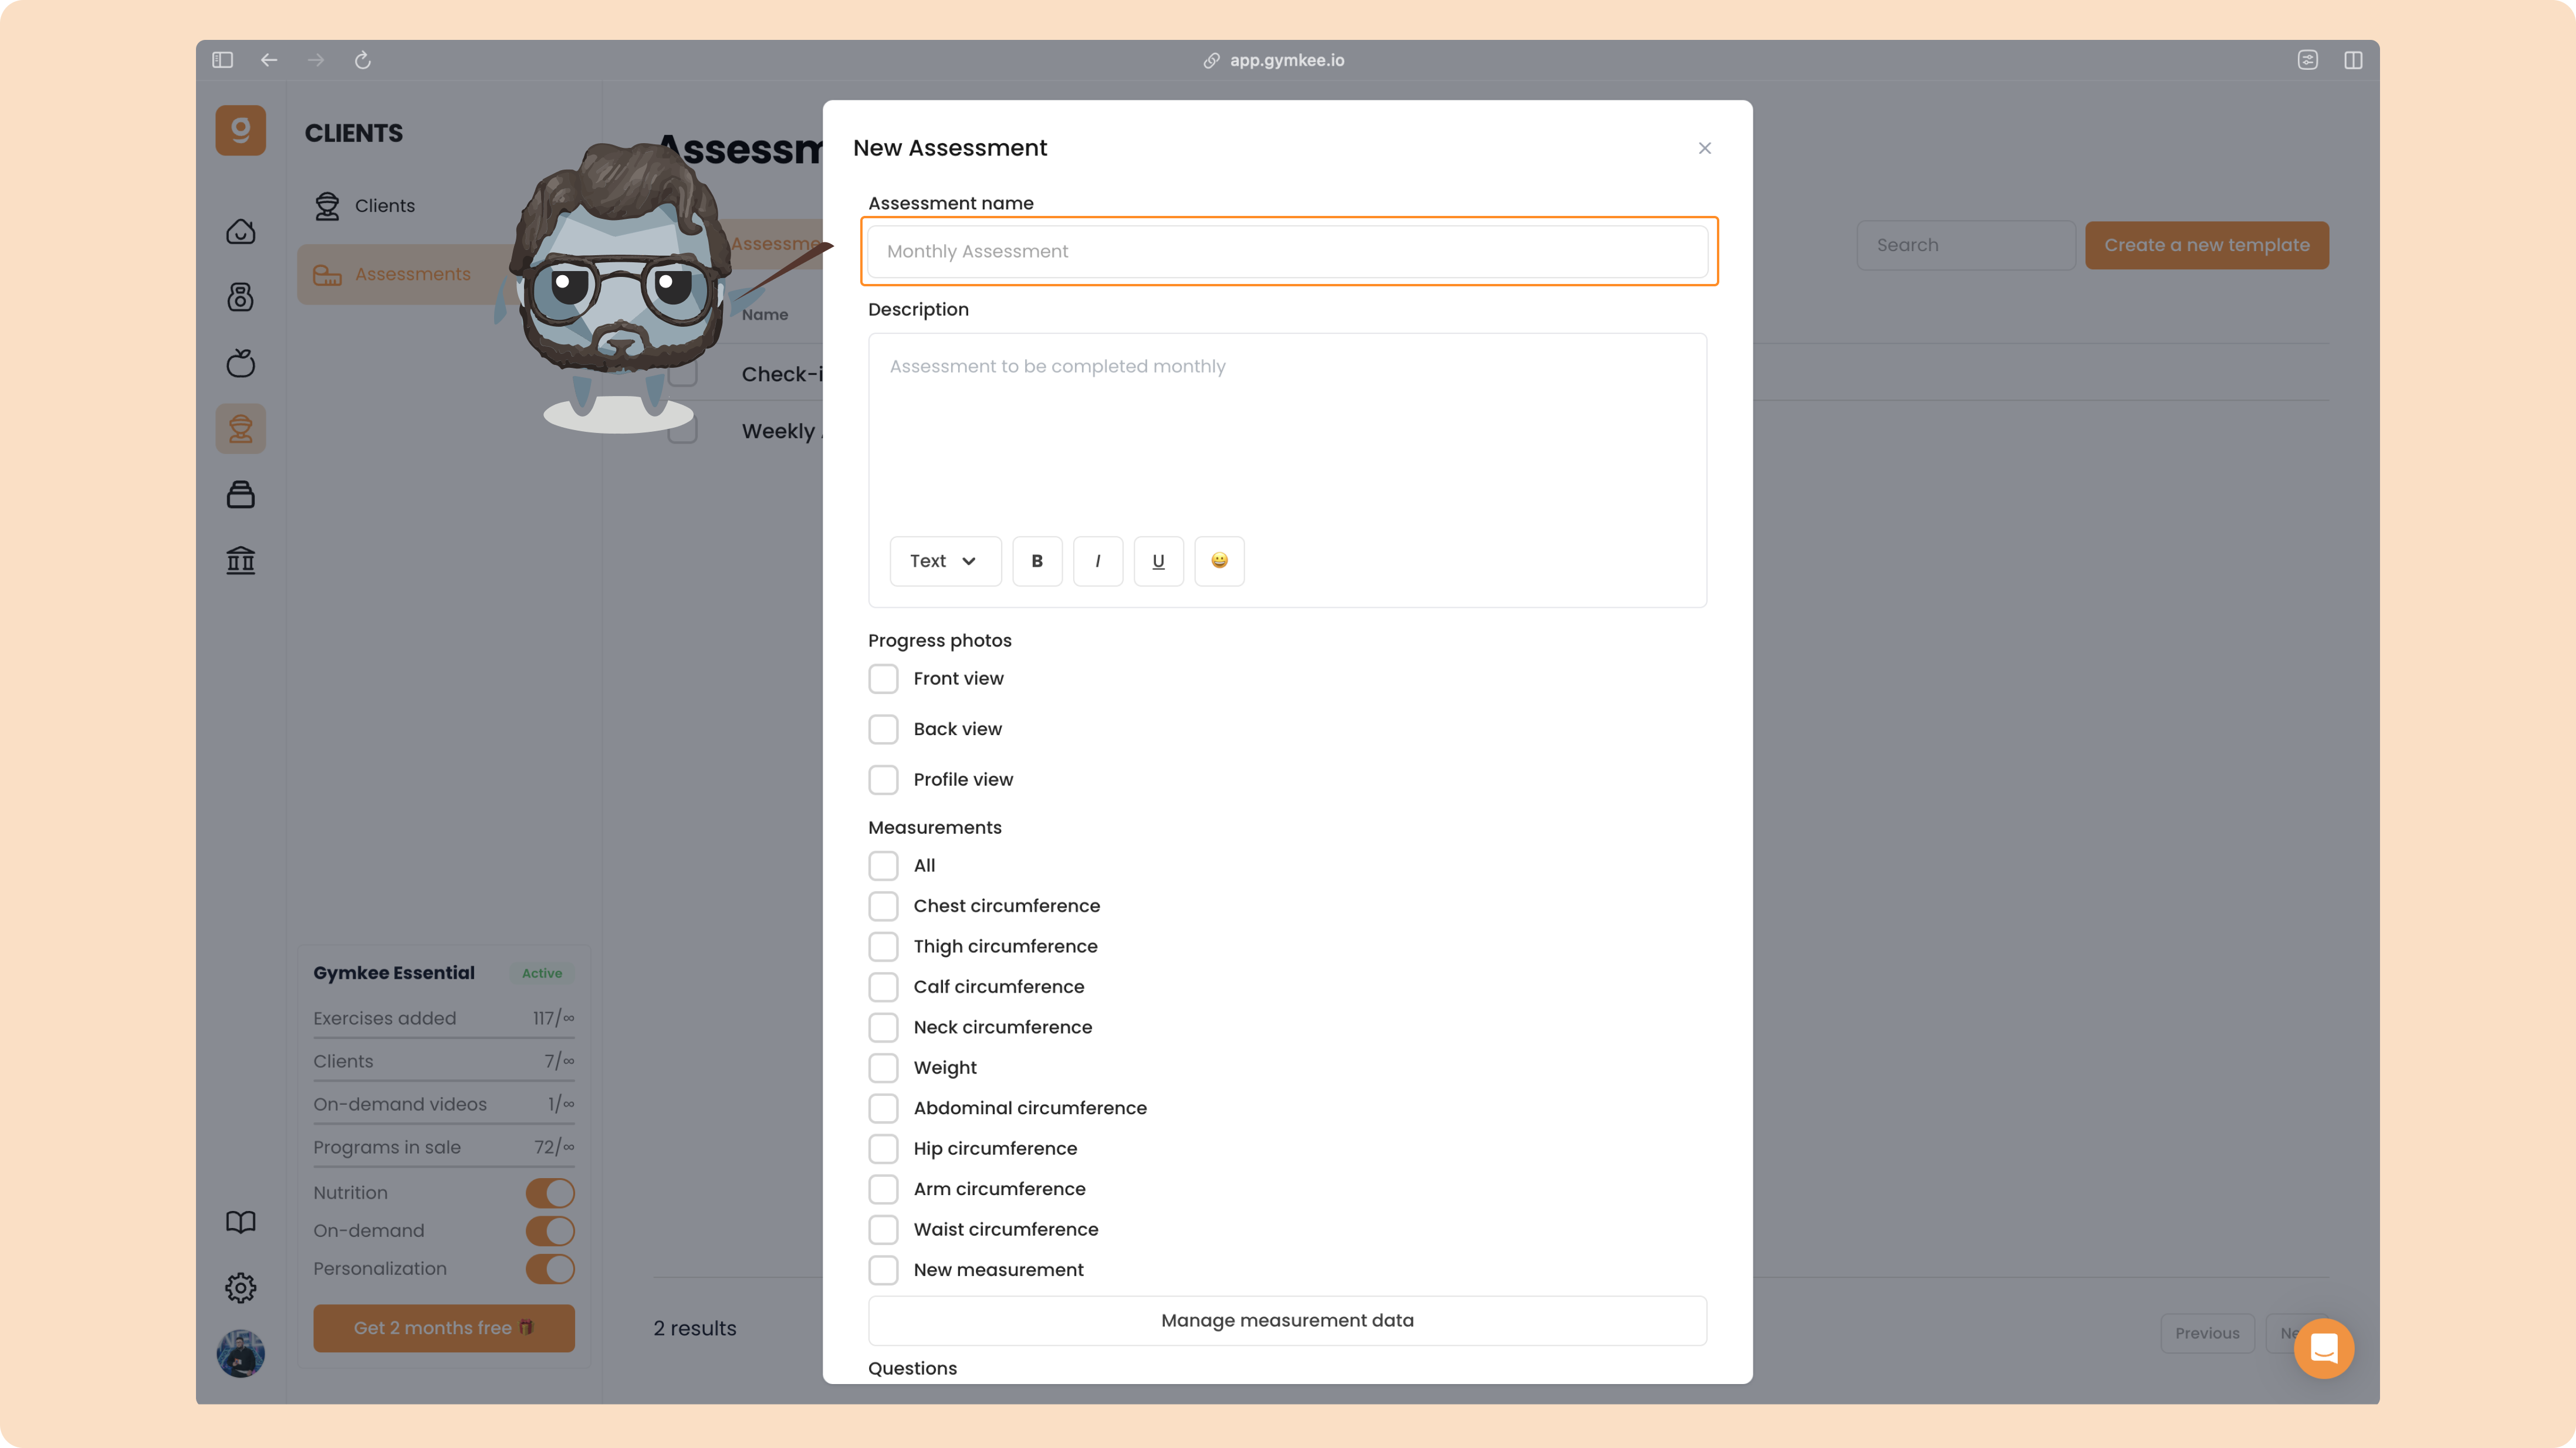This screenshot has width=2576, height=1448.
Task: Open settings gear in sidebar
Action: 240,1287
